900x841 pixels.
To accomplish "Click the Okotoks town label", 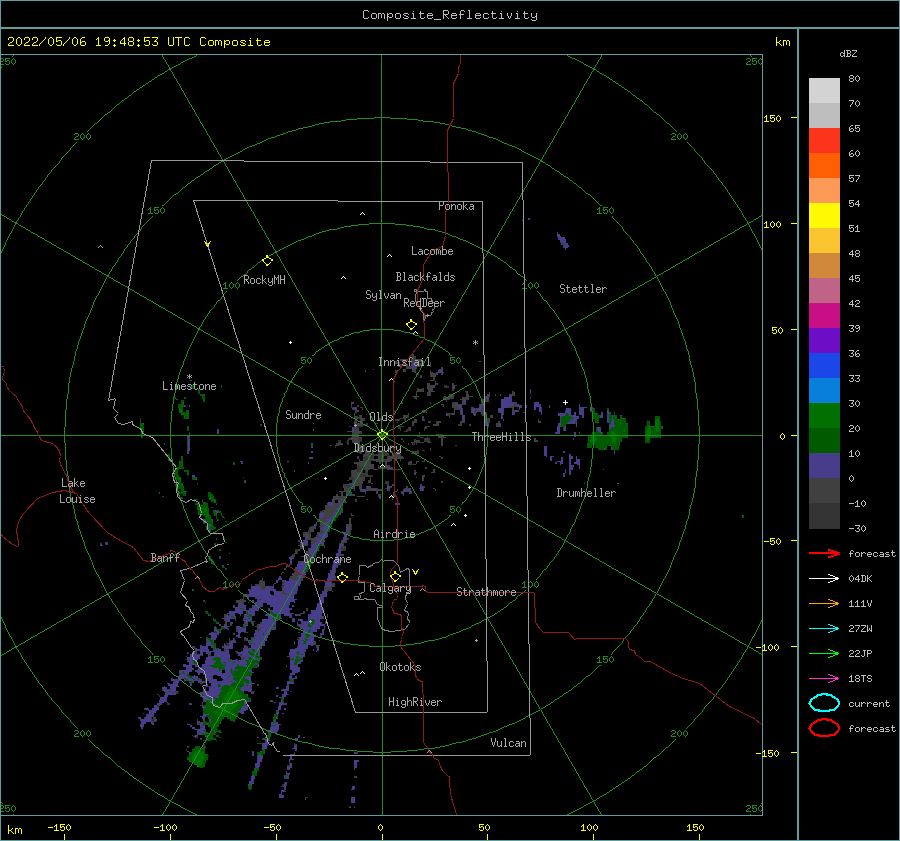I will 401,667.
